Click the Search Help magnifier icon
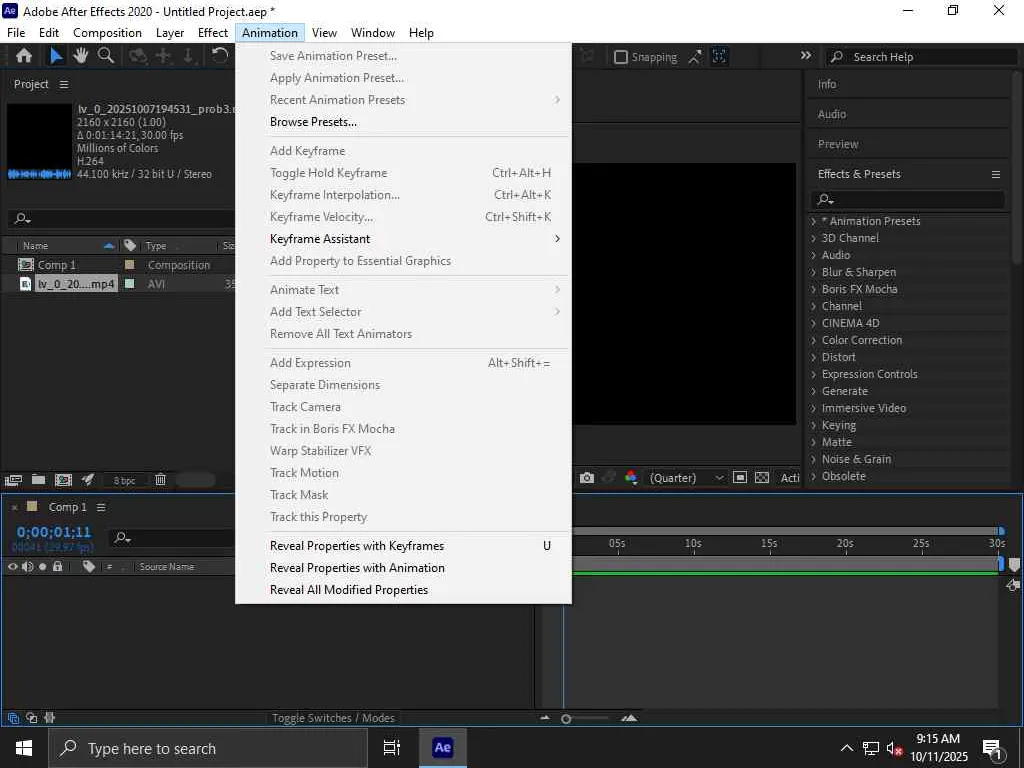The width and height of the screenshot is (1024, 768). (837, 57)
